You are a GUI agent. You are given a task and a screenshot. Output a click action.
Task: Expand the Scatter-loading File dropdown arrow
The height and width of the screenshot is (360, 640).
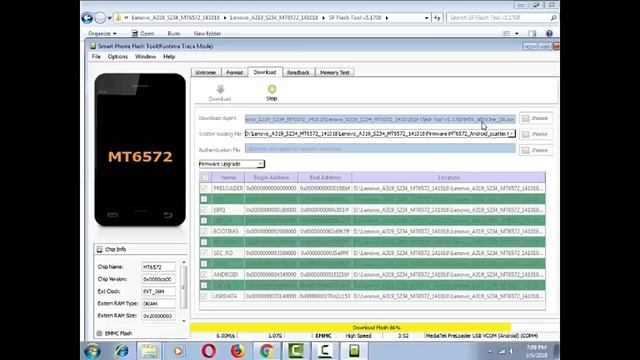[511, 134]
